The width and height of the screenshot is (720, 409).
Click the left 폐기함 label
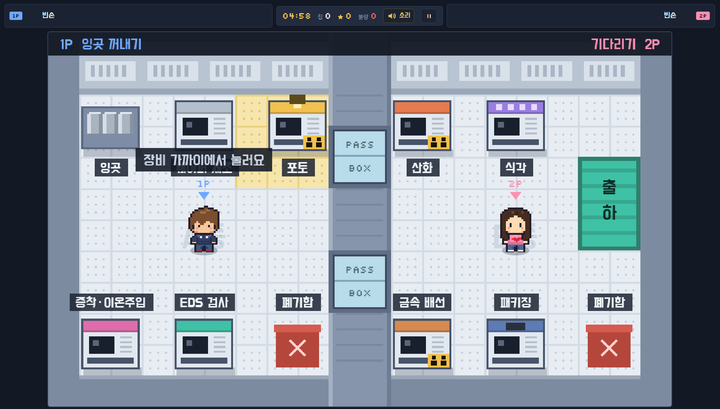click(x=298, y=302)
